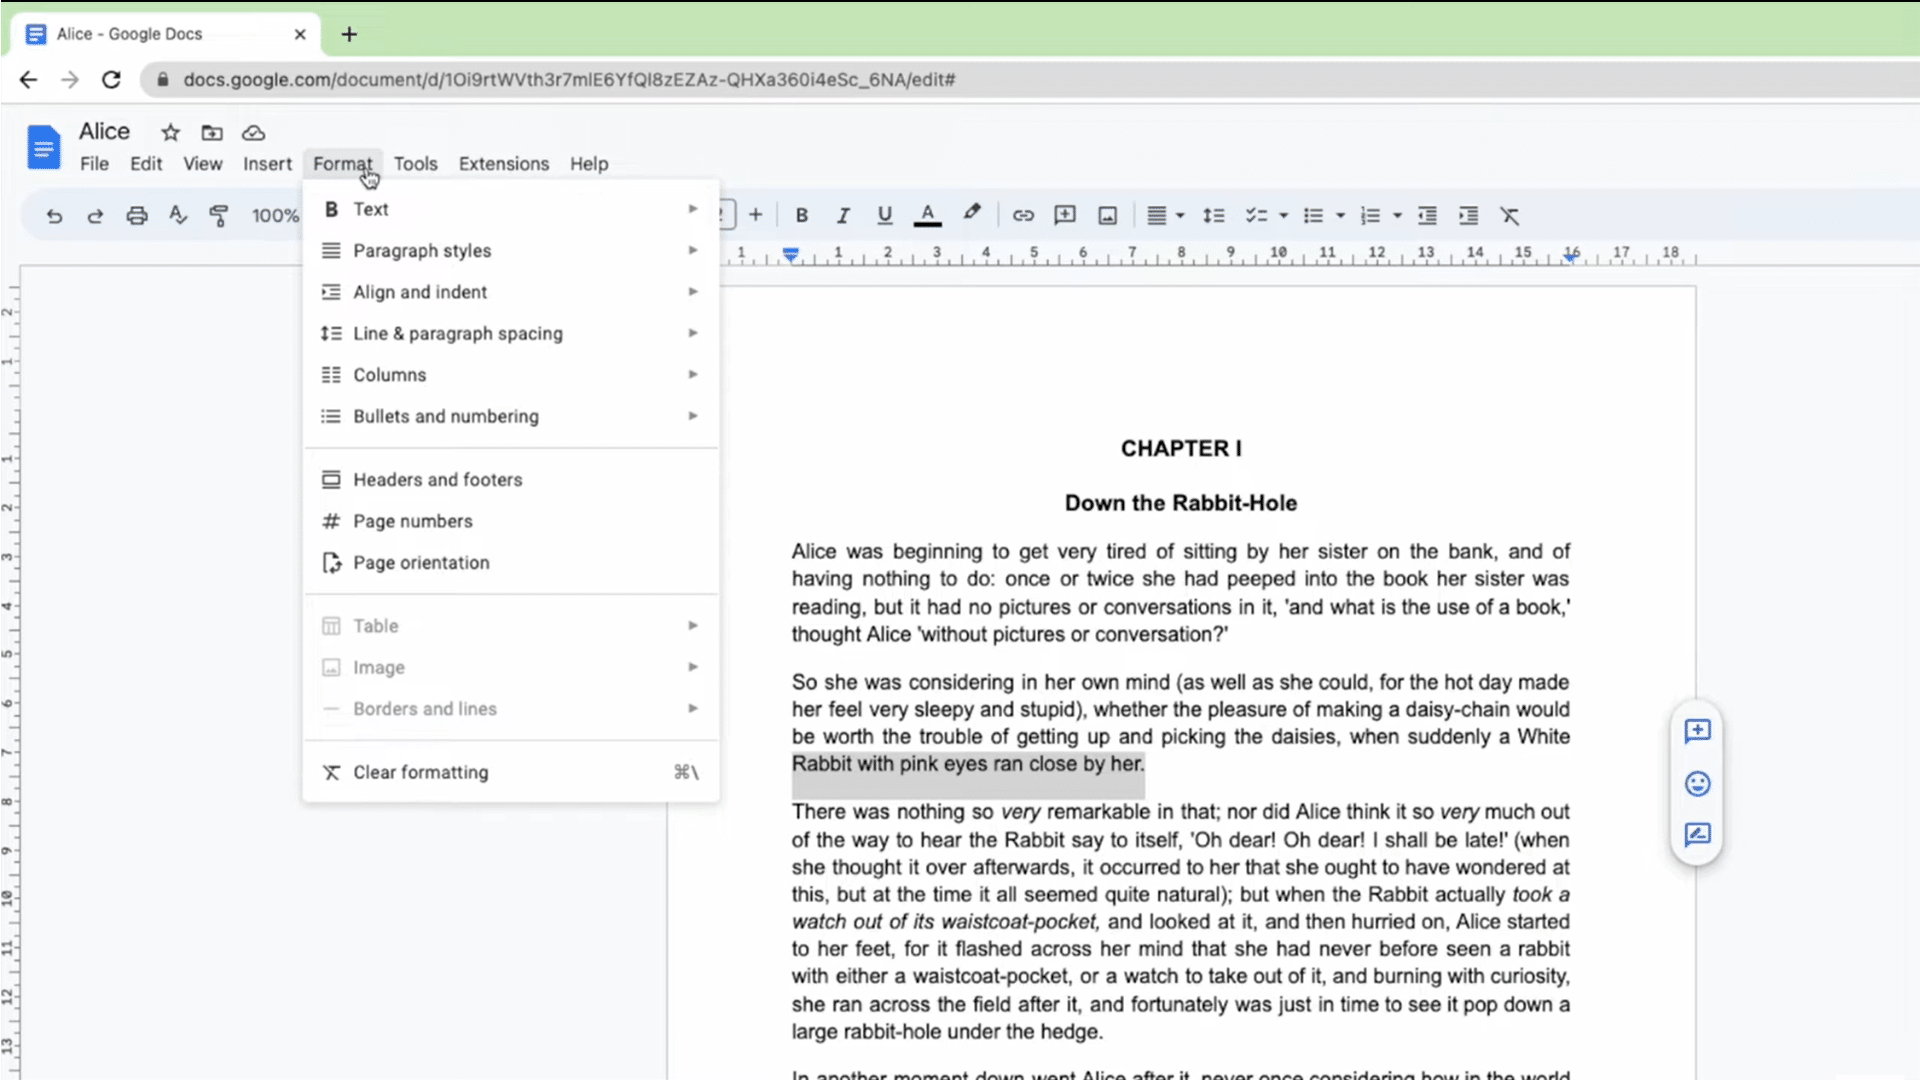Image resolution: width=1920 pixels, height=1080 pixels.
Task: Click the Decrease indent icon
Action: (x=1427, y=215)
